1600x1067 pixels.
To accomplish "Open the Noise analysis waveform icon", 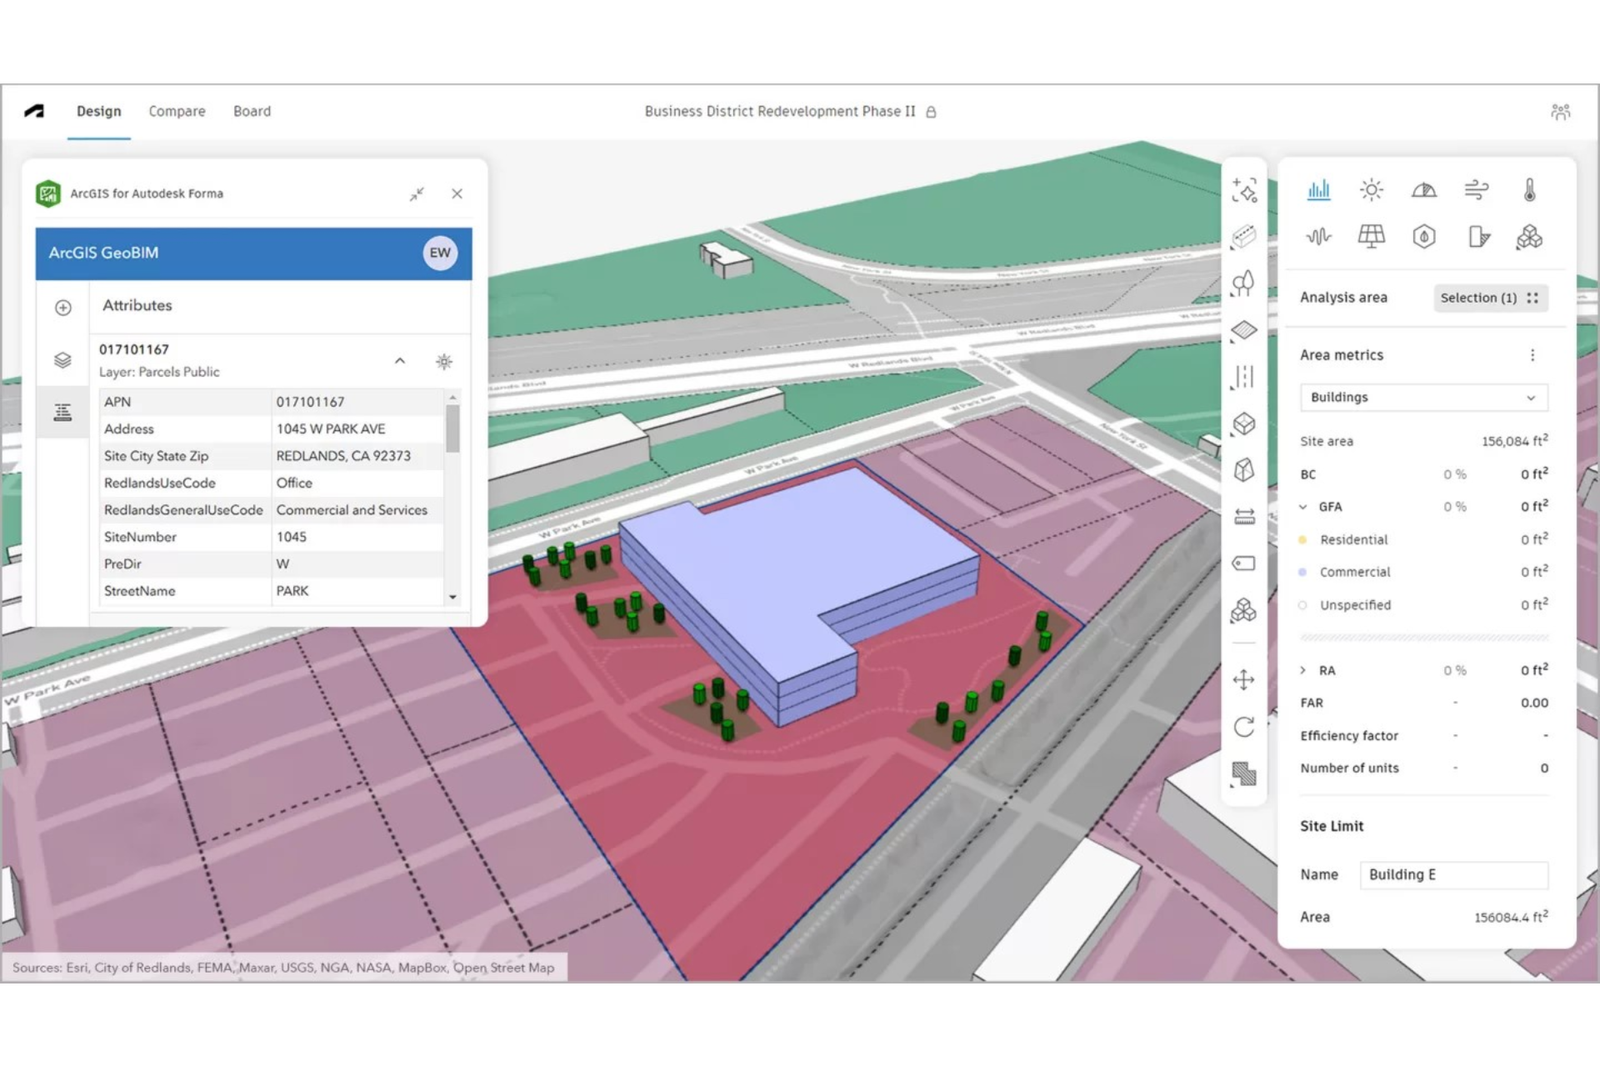I will click(1319, 236).
